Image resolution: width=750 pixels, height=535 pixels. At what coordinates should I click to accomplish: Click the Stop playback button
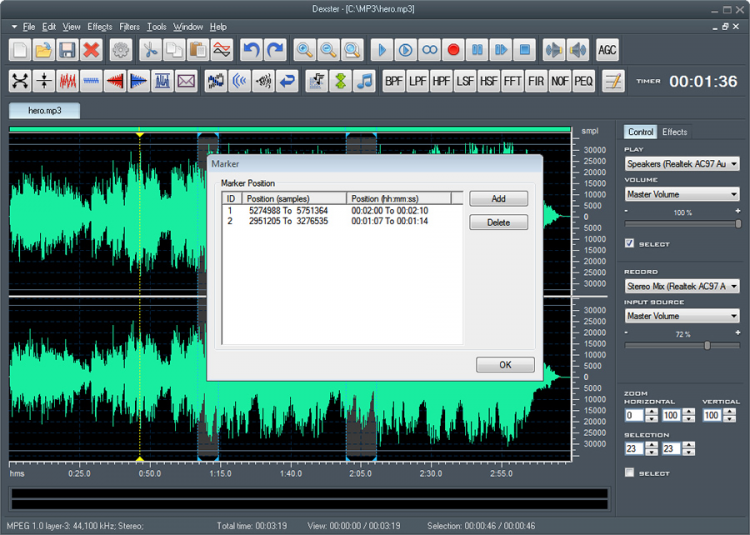523,49
